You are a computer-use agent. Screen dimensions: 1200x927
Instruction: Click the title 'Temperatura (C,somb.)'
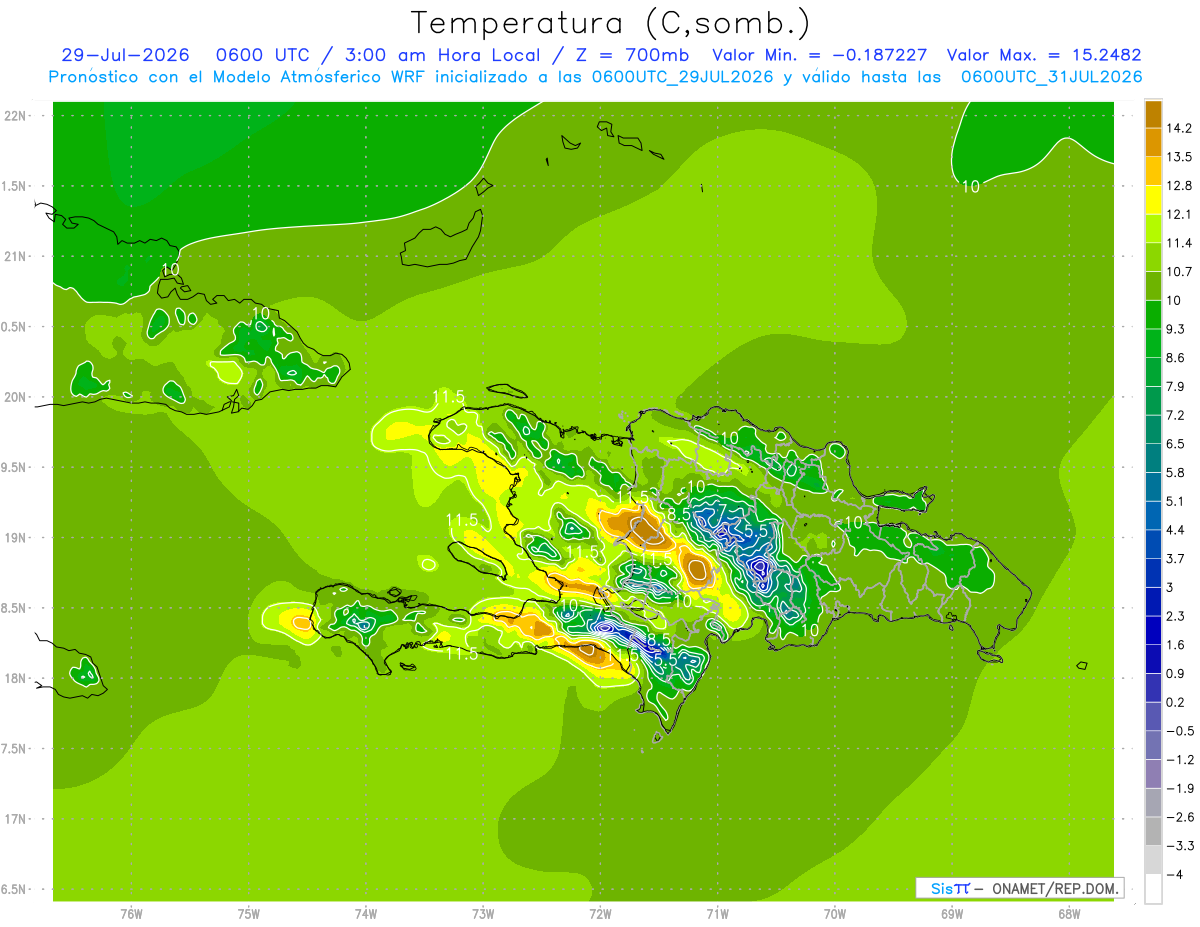[x=611, y=23]
